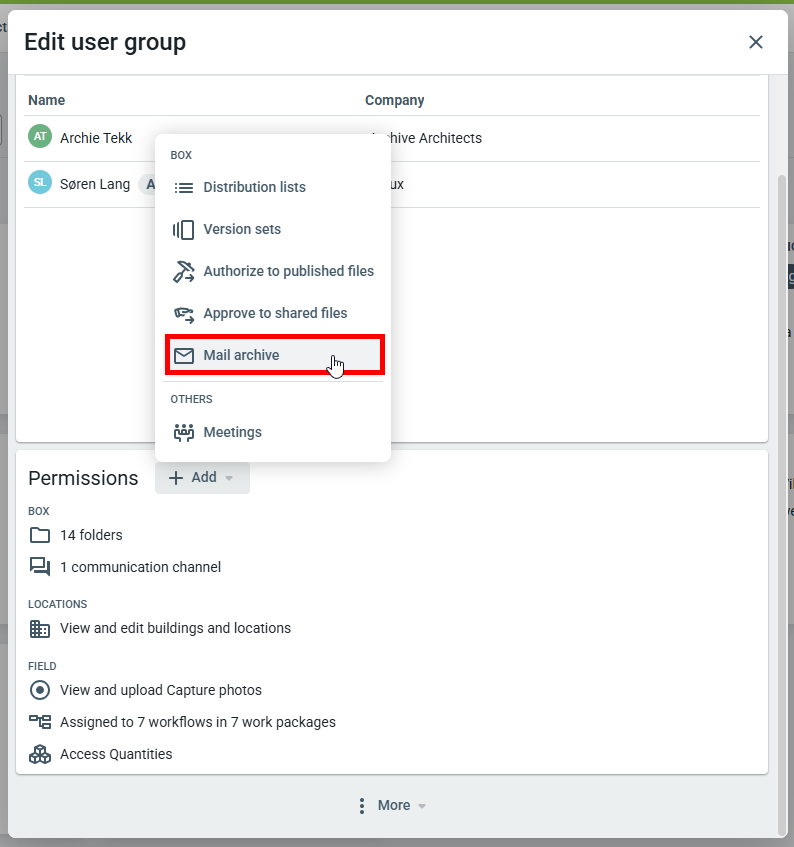Click the Access Quantities cubes icon
Screen dimensions: 794x847
click(40, 754)
